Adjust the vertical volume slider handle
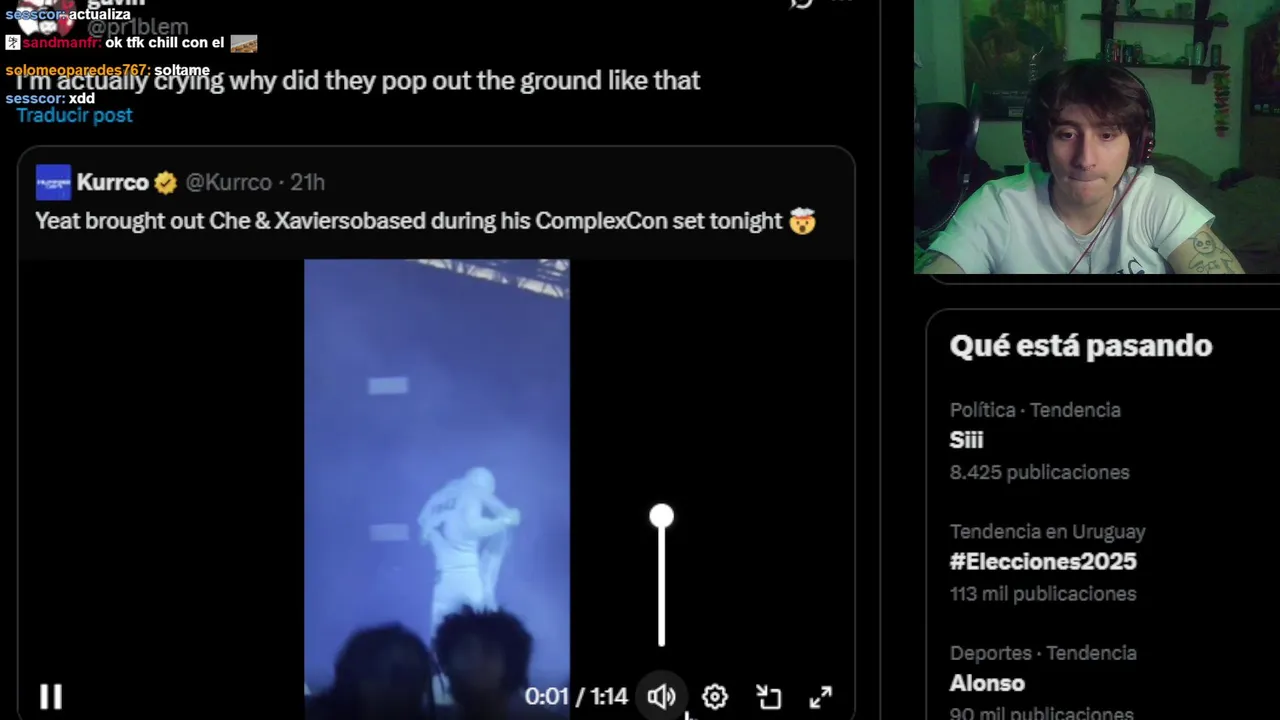 [661, 516]
